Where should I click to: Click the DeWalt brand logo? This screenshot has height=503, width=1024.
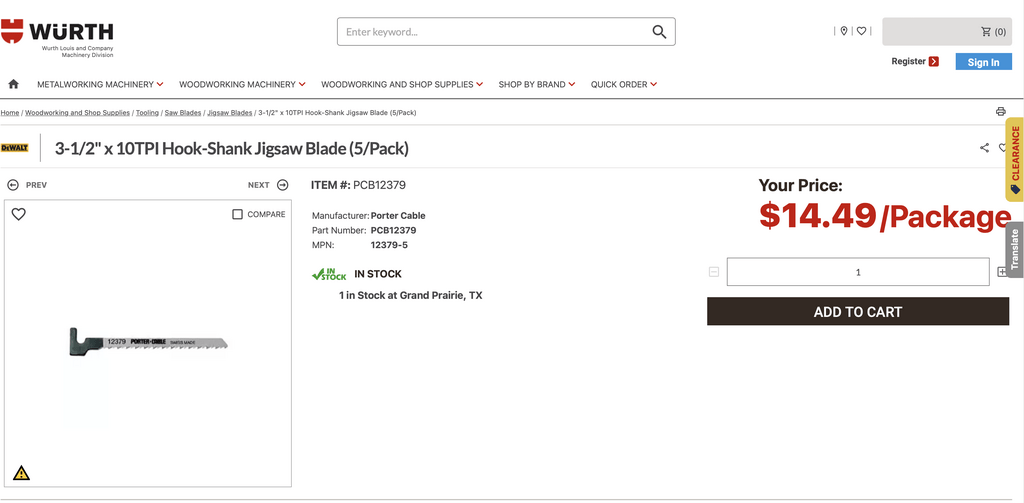click(x=15, y=148)
